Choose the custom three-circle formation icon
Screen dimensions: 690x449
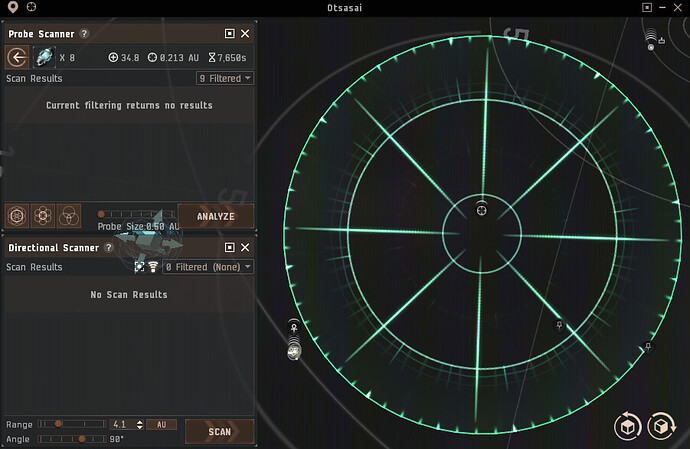tap(69, 216)
